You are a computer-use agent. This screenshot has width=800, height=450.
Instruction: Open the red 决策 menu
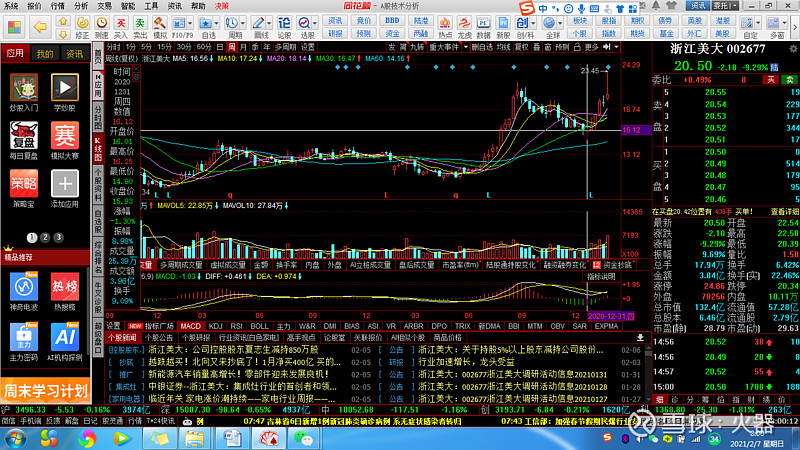coord(221,6)
